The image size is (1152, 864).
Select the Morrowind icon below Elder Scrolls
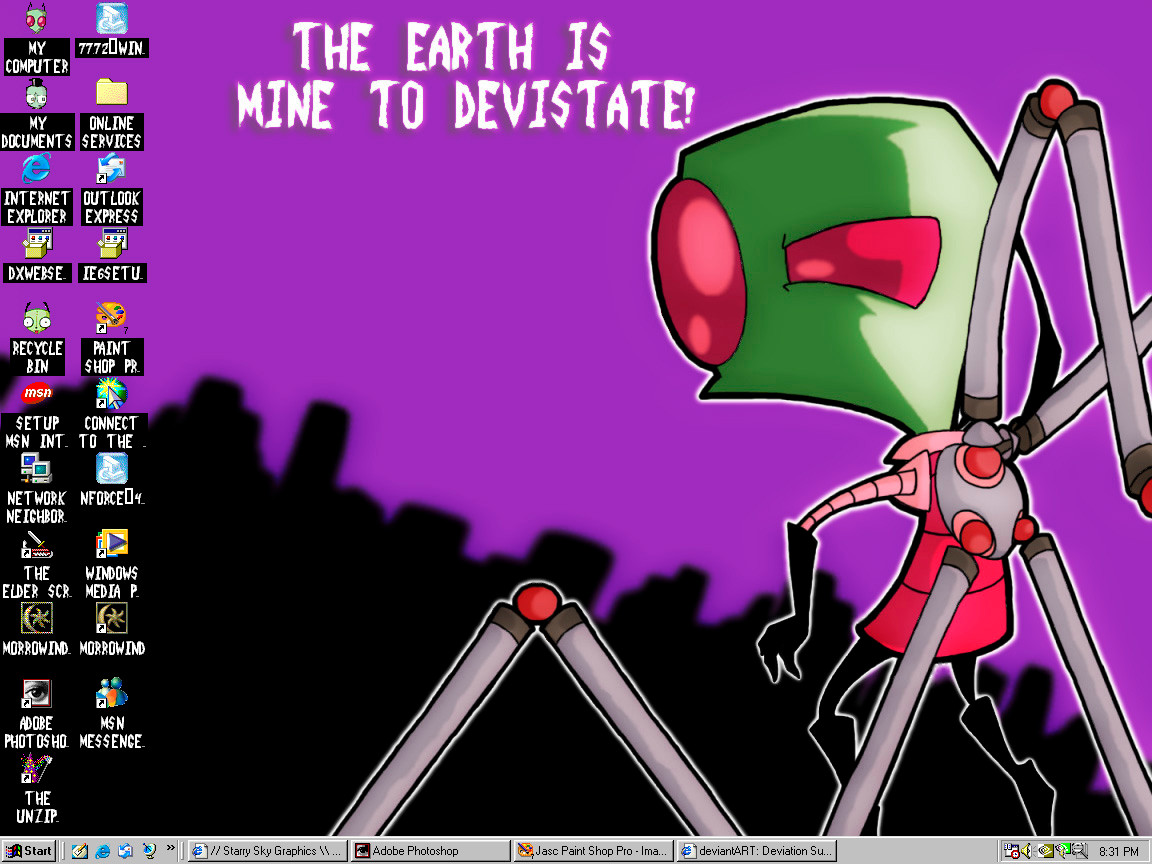tap(37, 630)
